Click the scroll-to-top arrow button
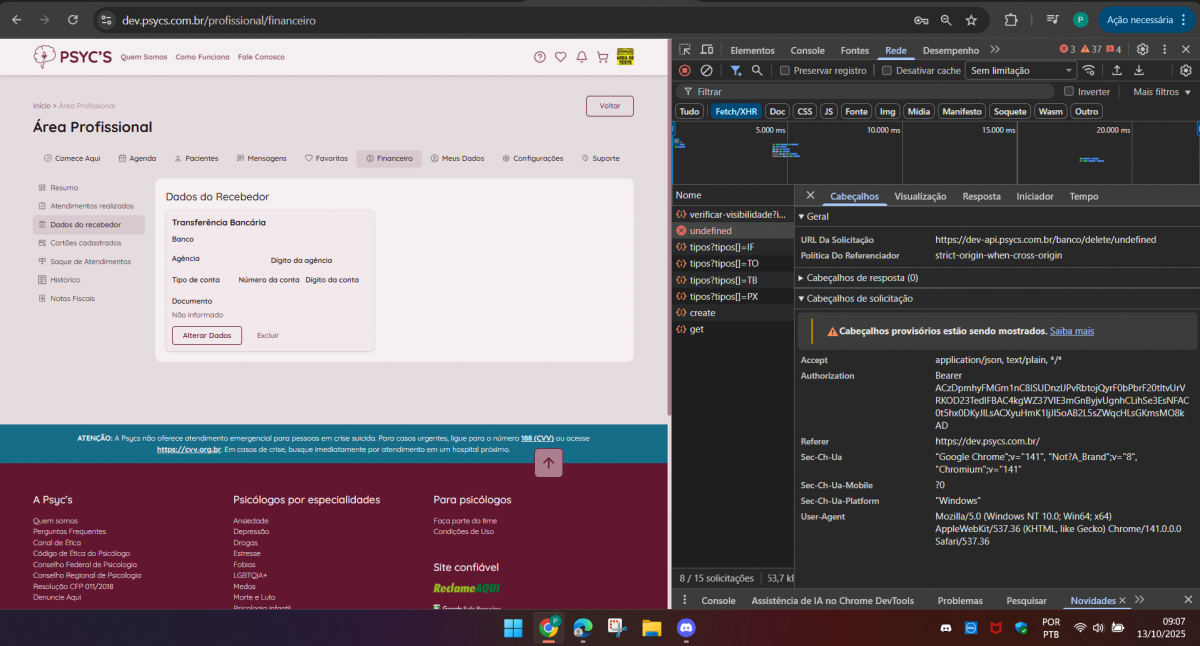This screenshot has height=646, width=1200. (550, 462)
